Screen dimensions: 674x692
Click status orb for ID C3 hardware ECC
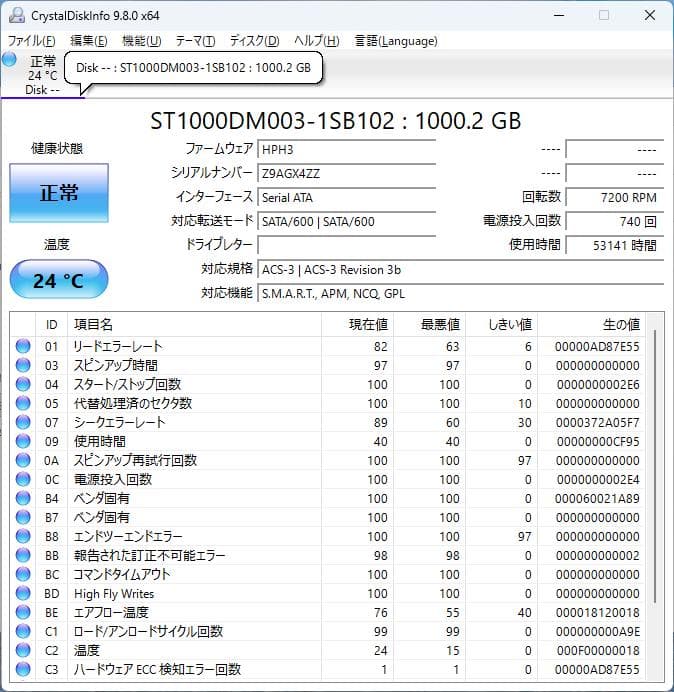pos(23,669)
